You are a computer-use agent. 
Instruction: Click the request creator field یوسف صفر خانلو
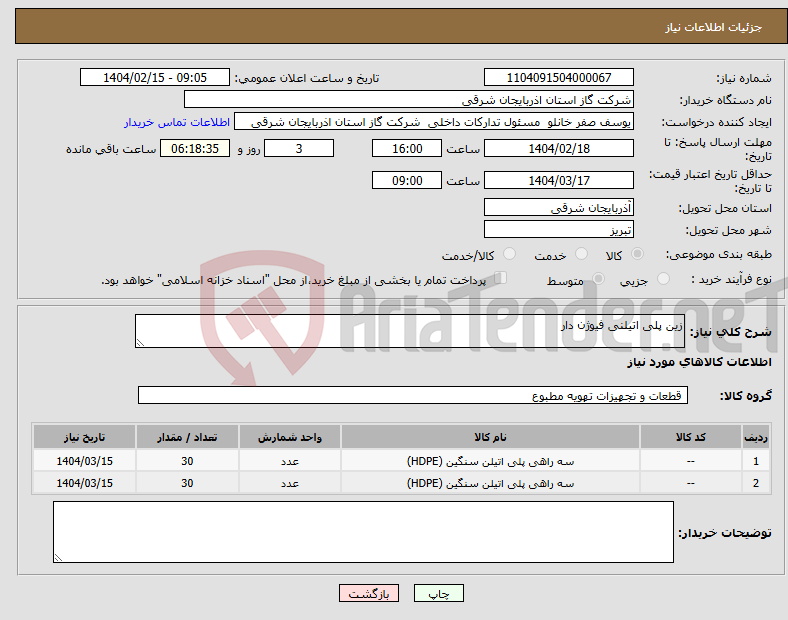434,122
